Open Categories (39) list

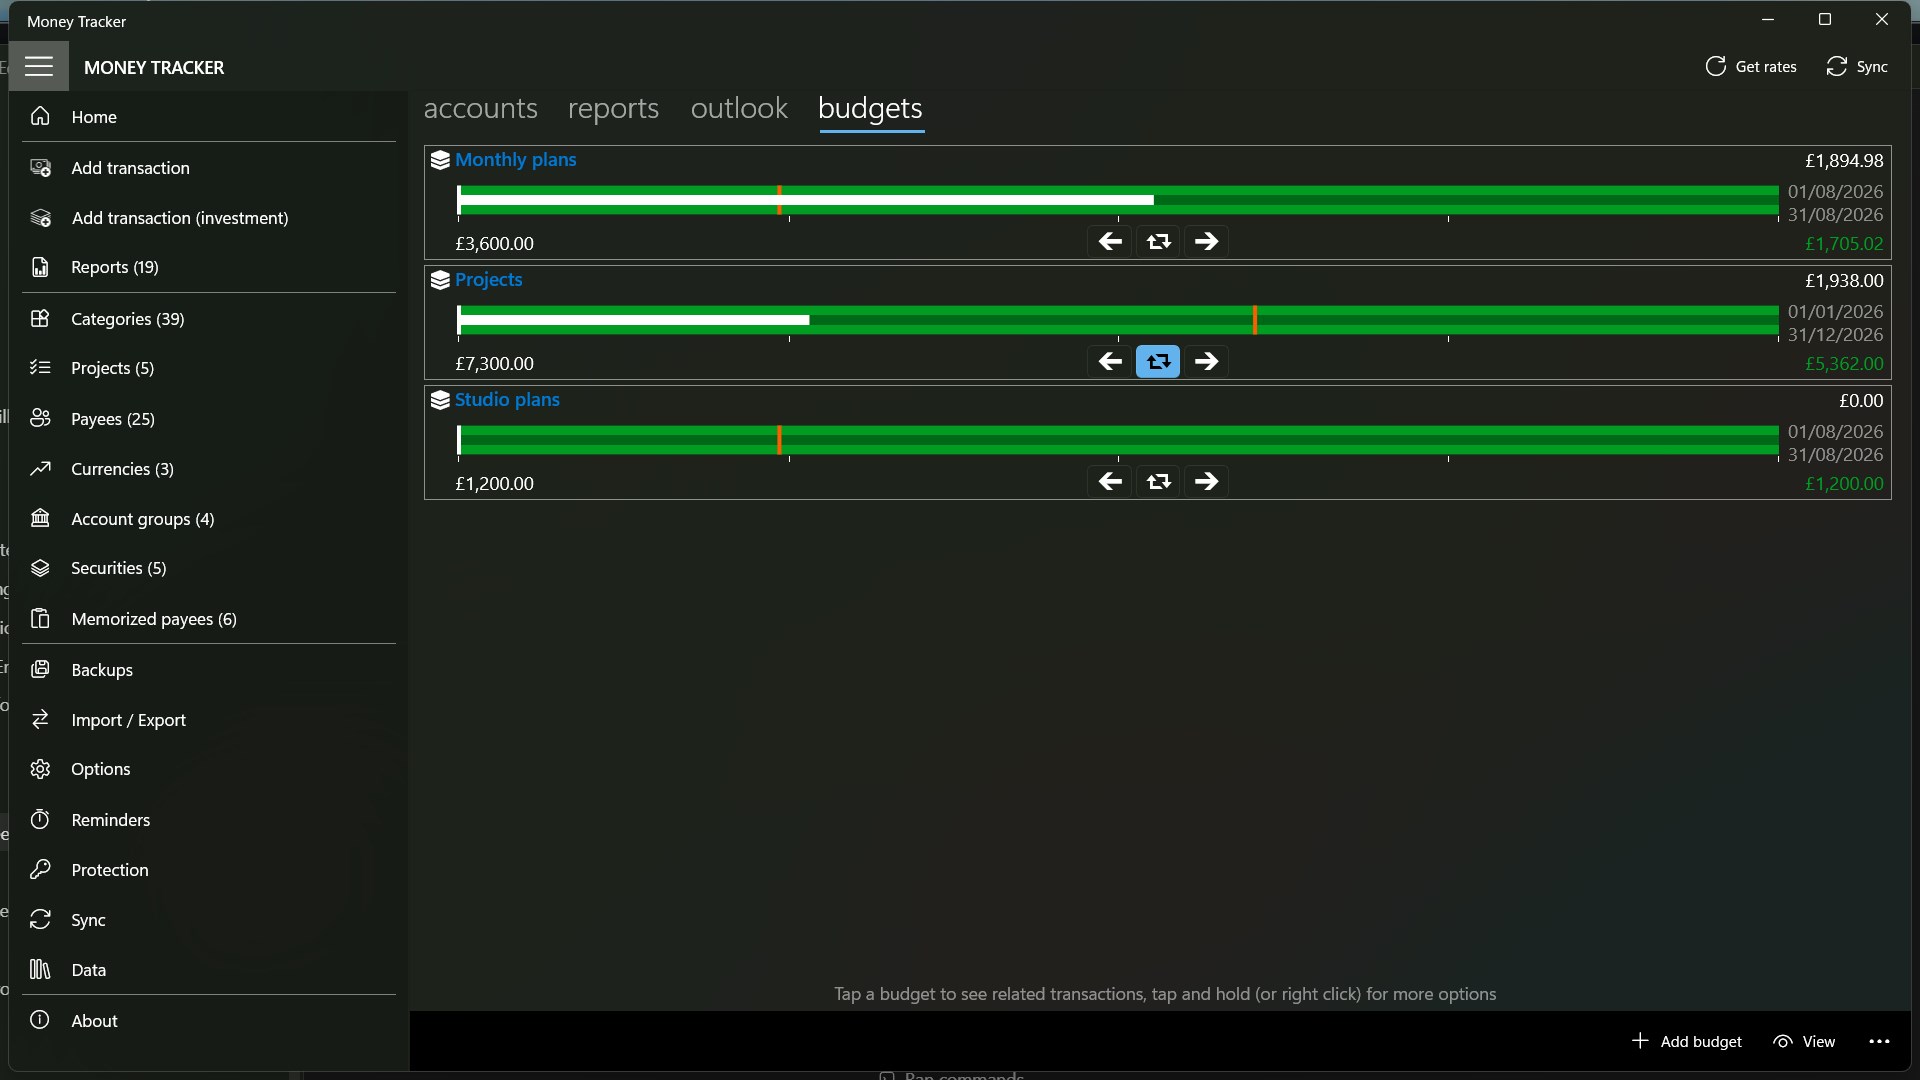point(209,319)
